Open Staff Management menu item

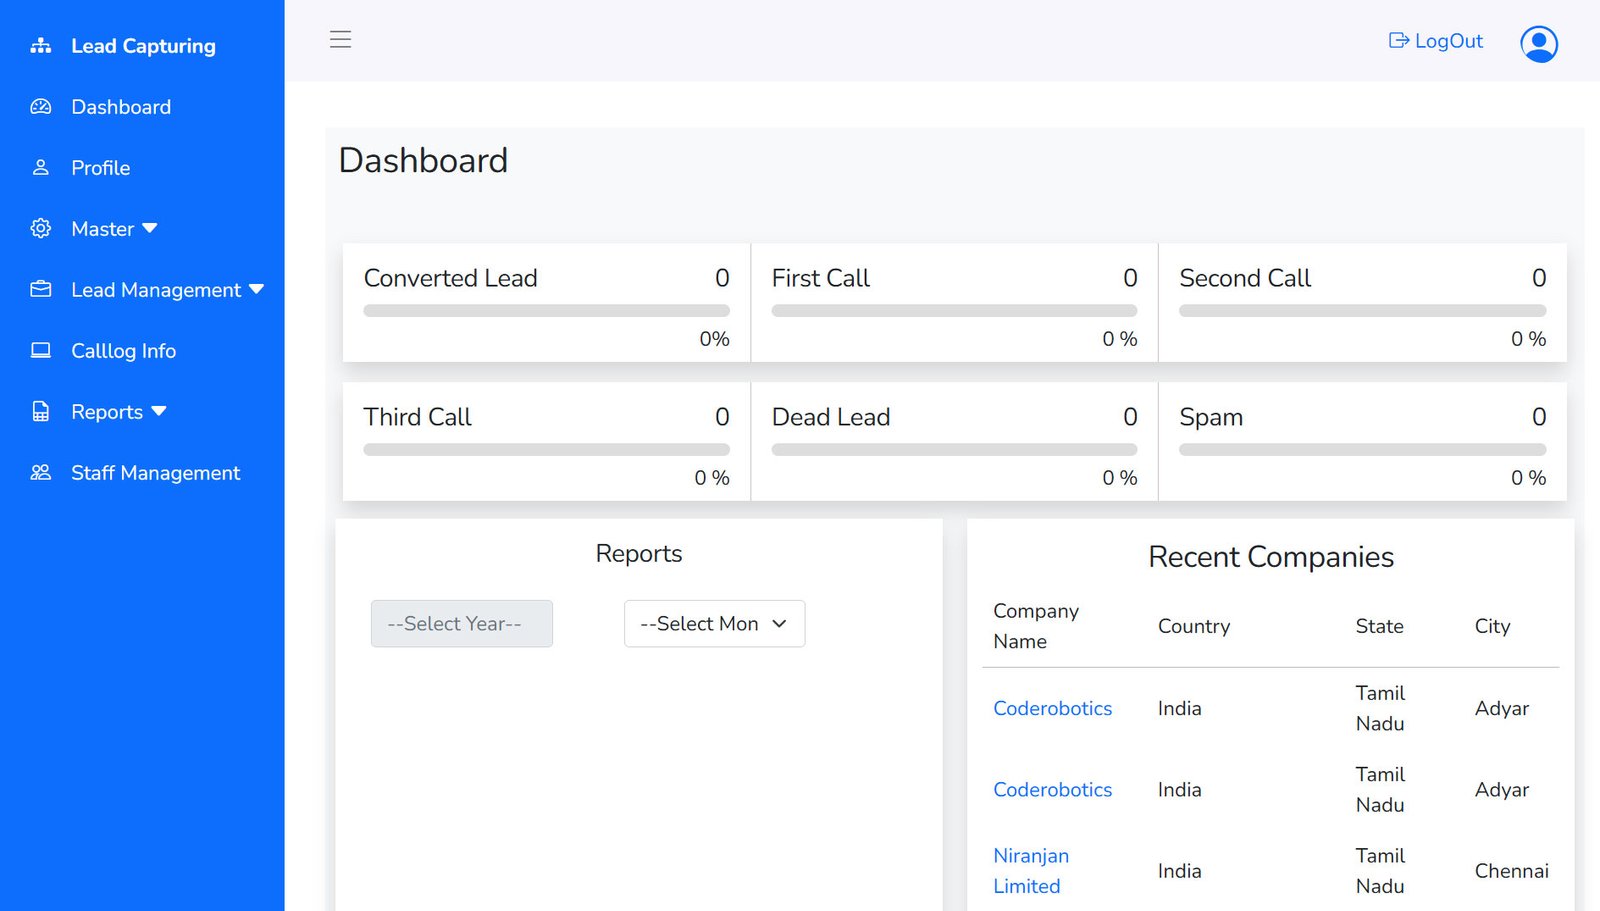point(156,473)
